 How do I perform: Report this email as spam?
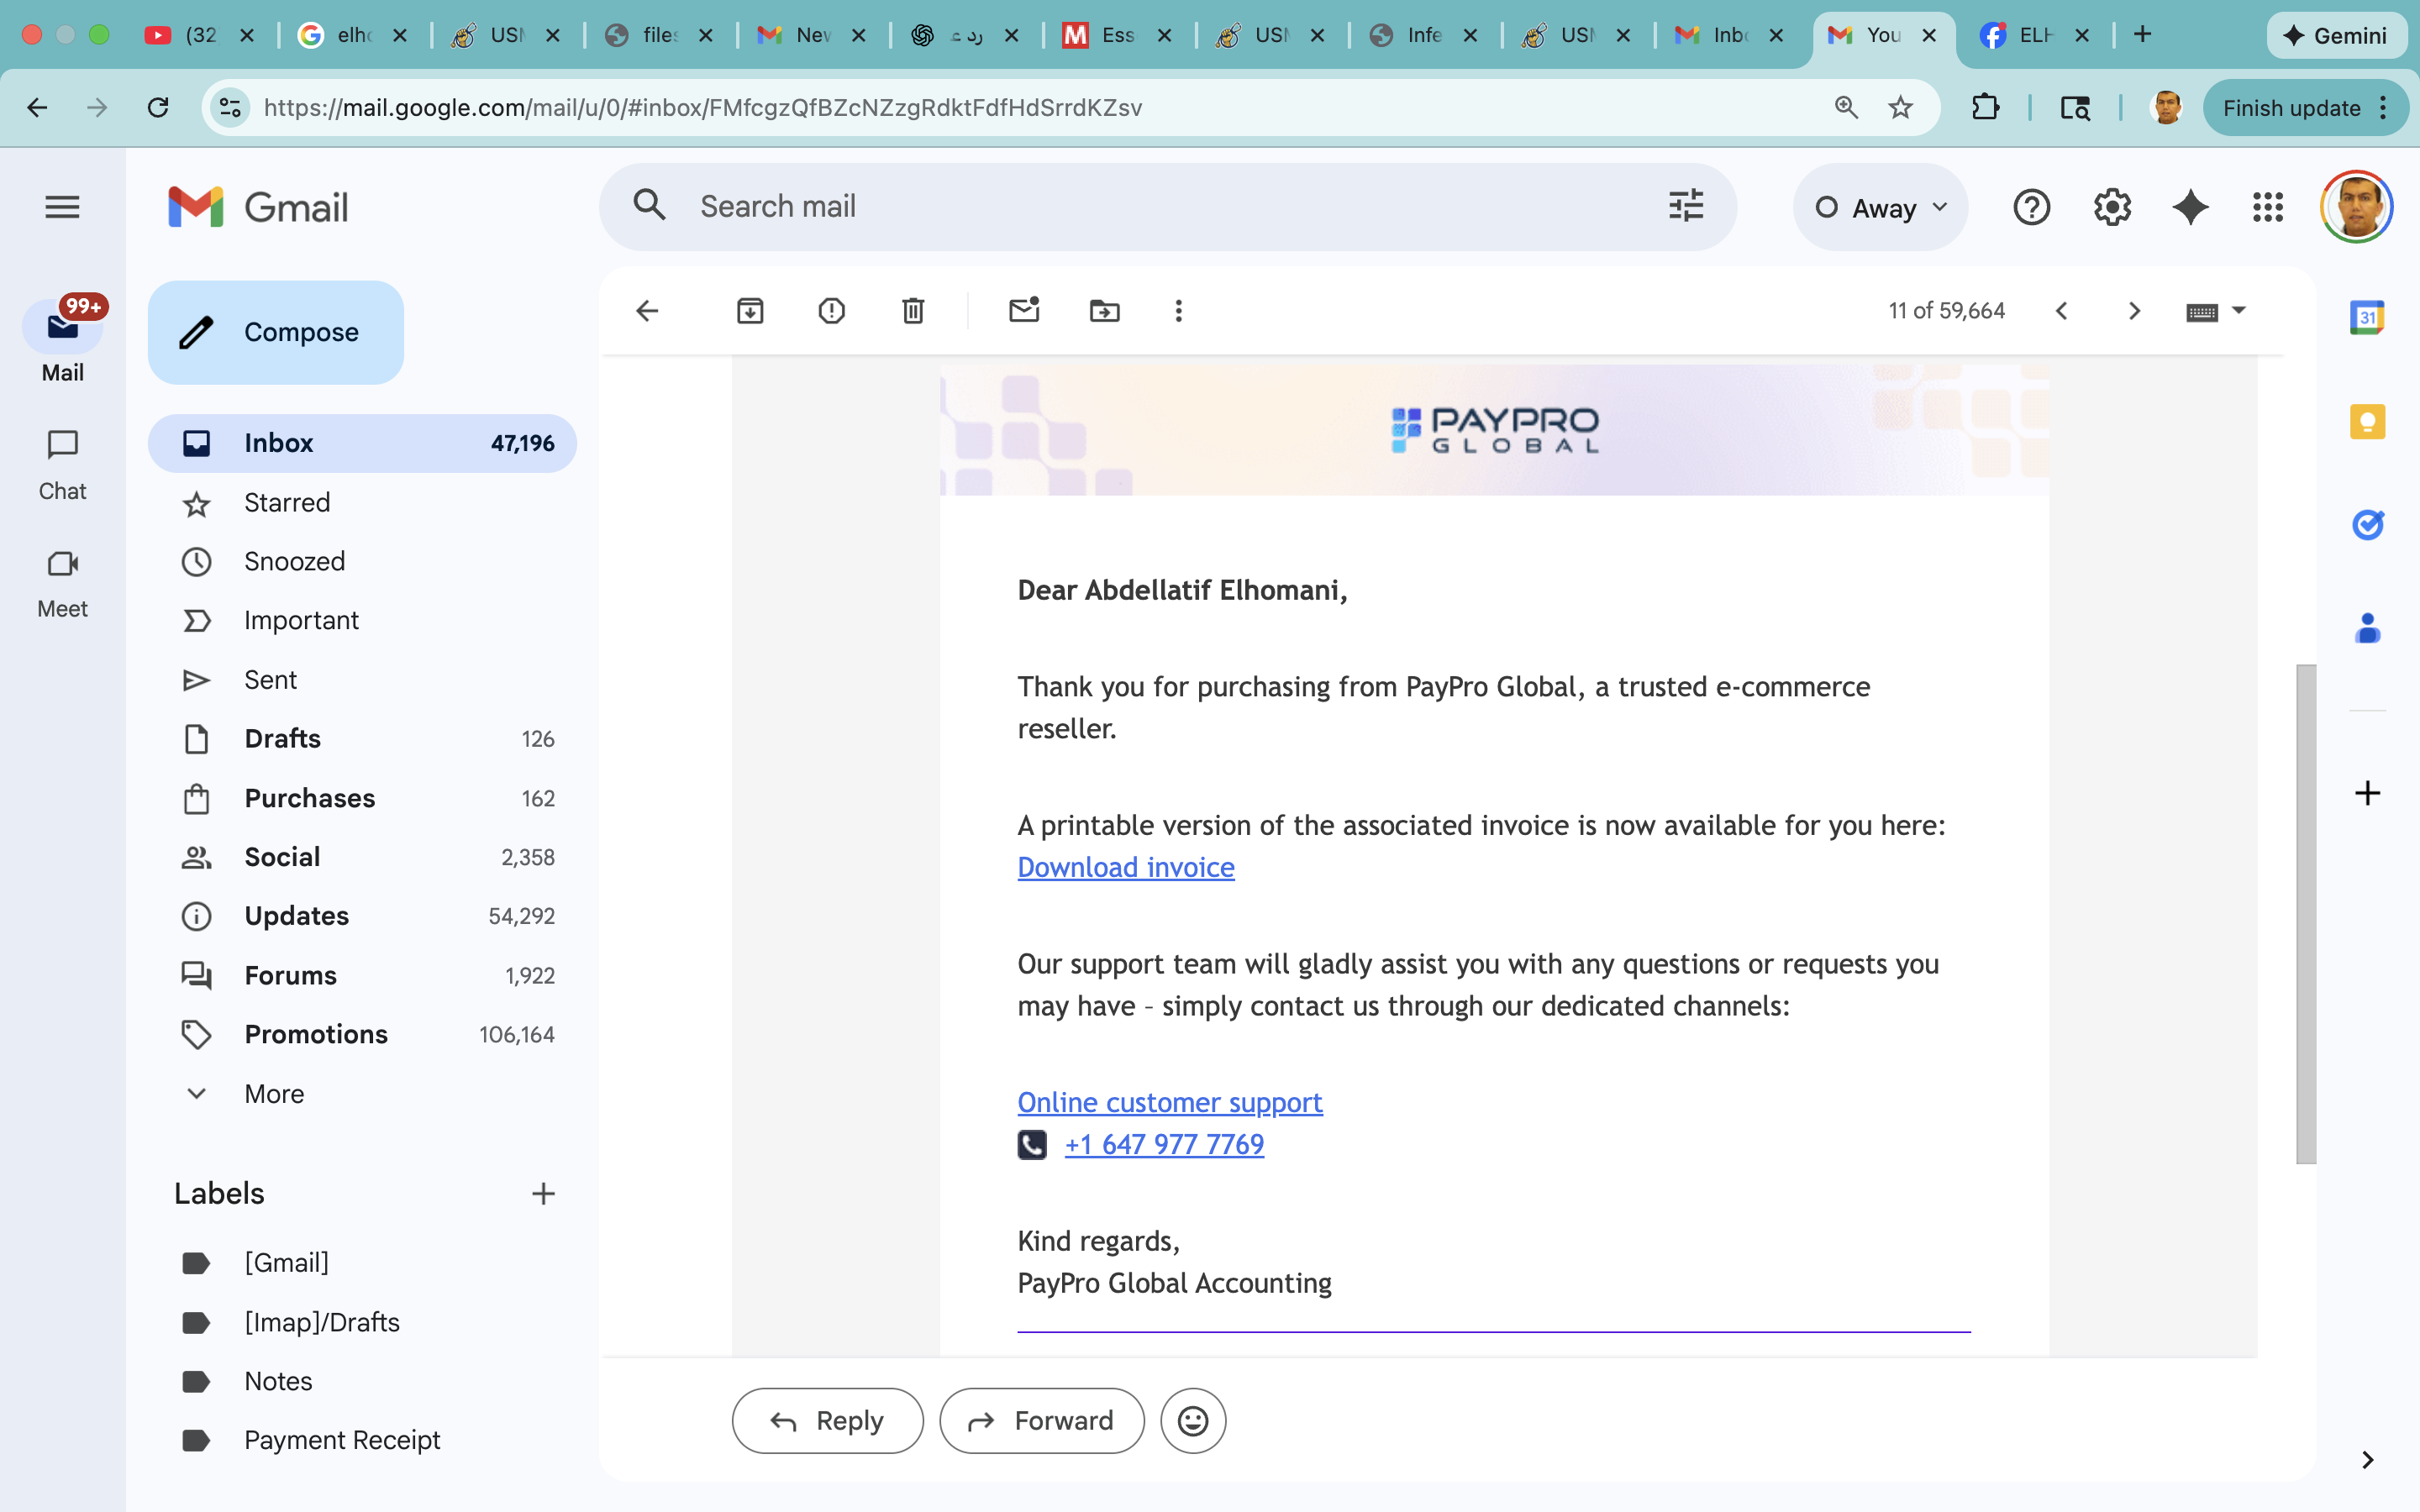[831, 311]
